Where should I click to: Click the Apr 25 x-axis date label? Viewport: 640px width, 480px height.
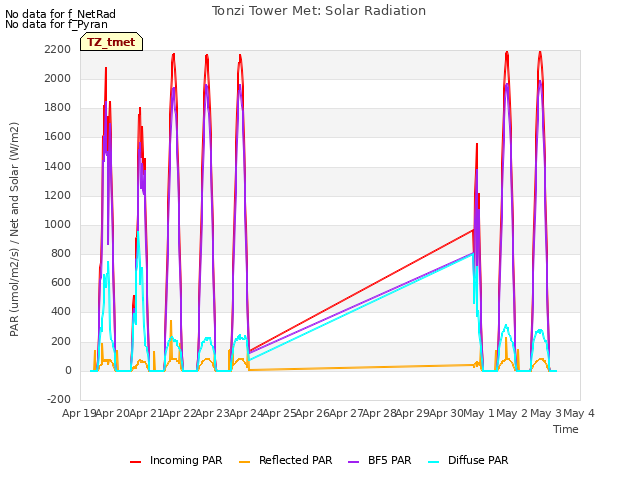pyautogui.click(x=280, y=413)
